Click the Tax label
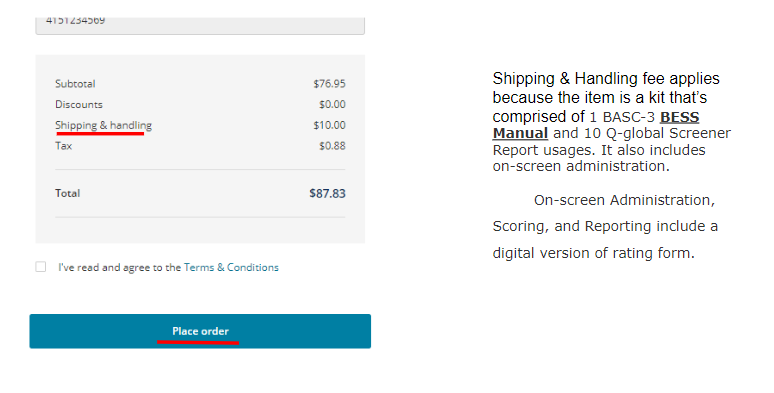 (x=64, y=146)
